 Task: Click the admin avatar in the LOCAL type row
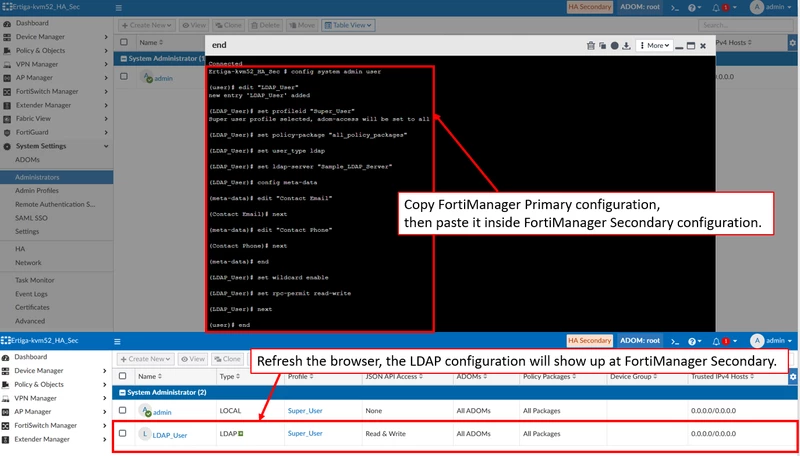click(145, 411)
